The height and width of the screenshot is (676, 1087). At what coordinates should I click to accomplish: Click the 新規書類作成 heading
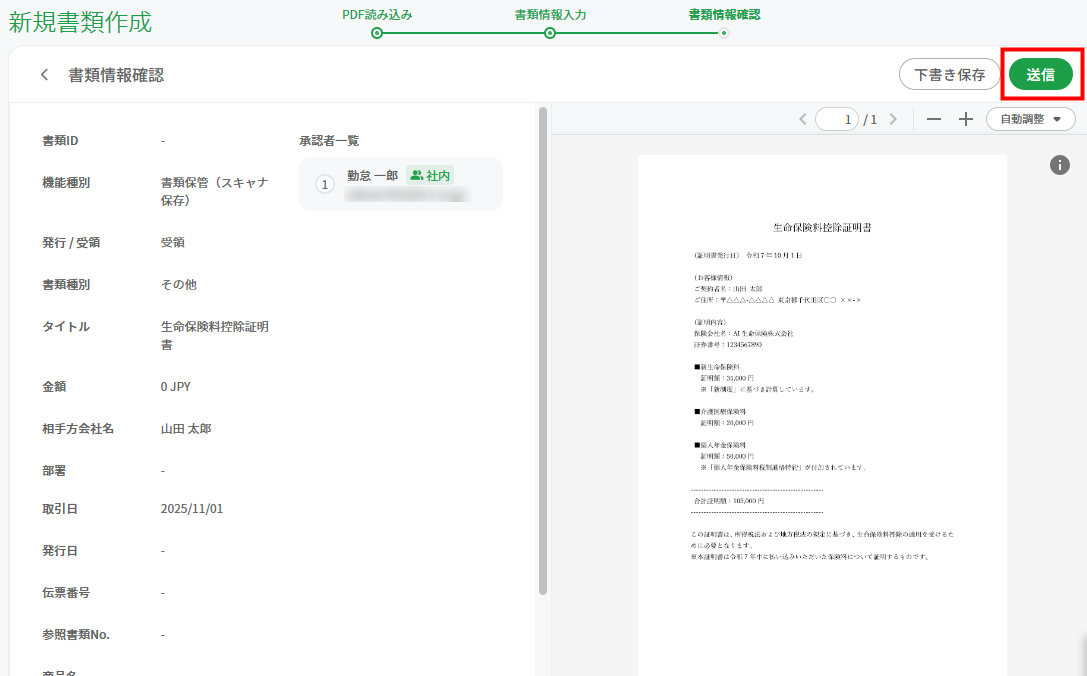pyautogui.click(x=80, y=22)
